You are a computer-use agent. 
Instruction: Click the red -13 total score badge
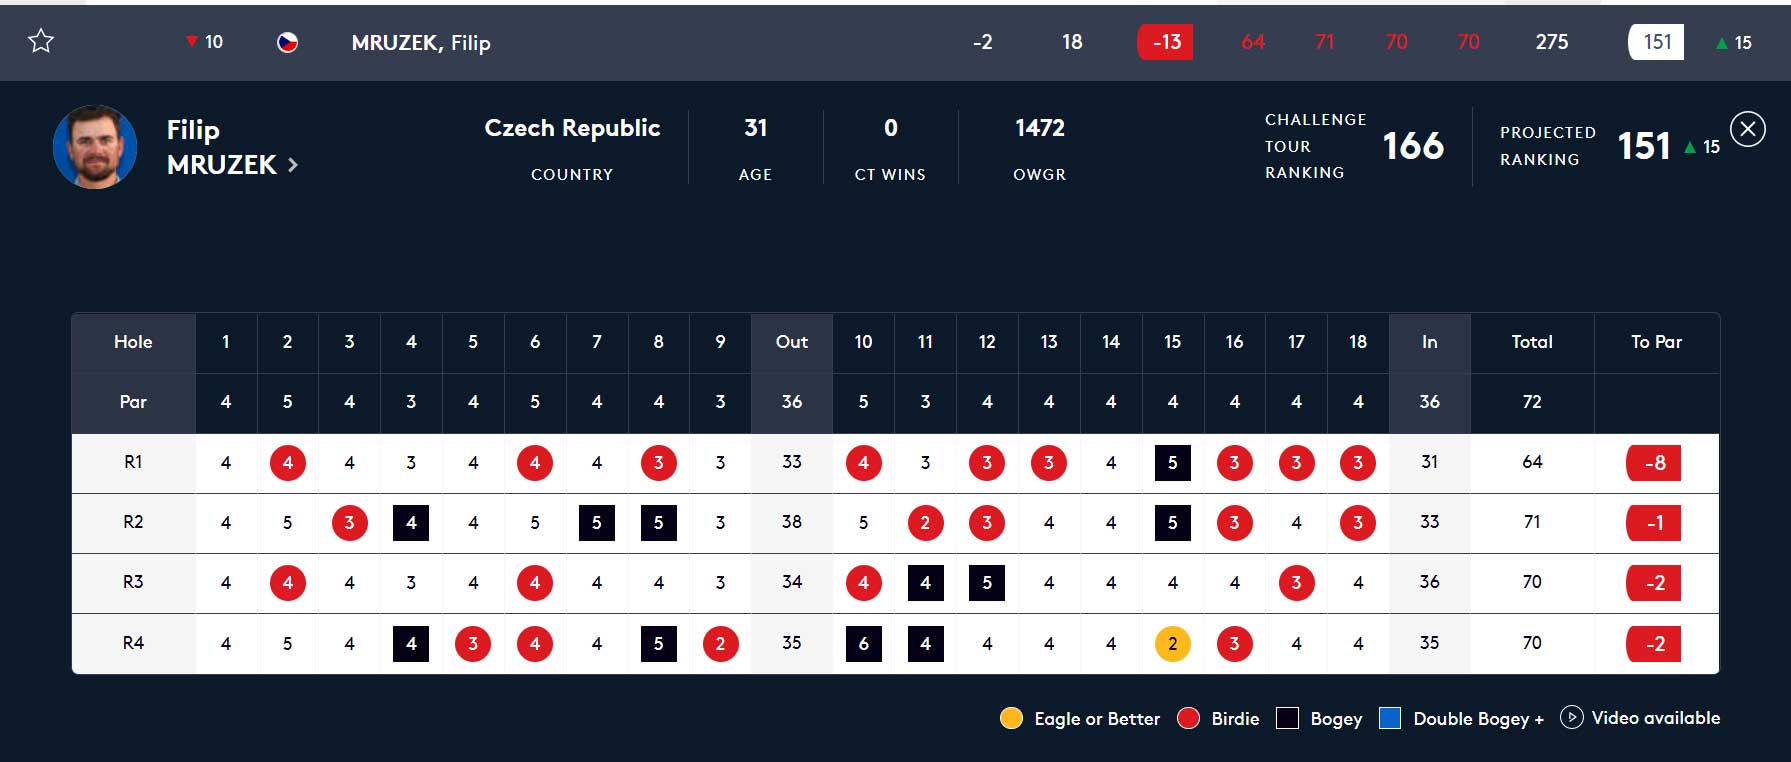coord(1165,42)
